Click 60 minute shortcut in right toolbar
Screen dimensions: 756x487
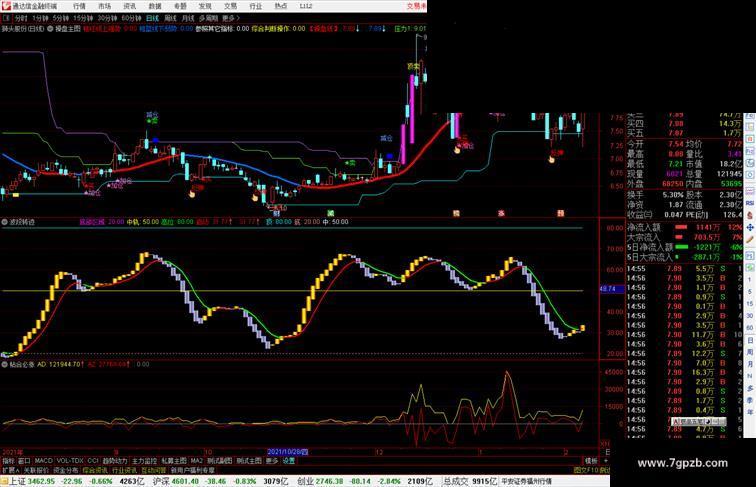[x=750, y=328]
